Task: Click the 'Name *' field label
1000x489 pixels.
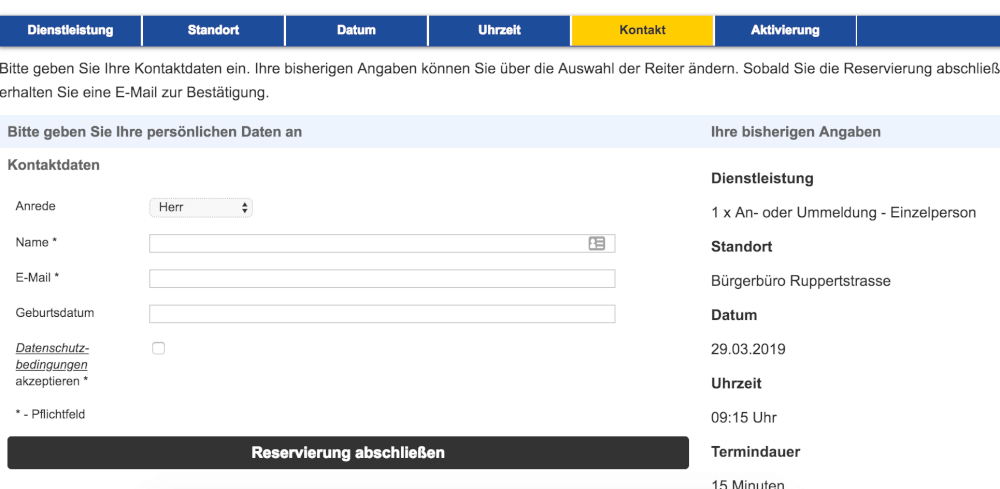Action: coord(37,242)
